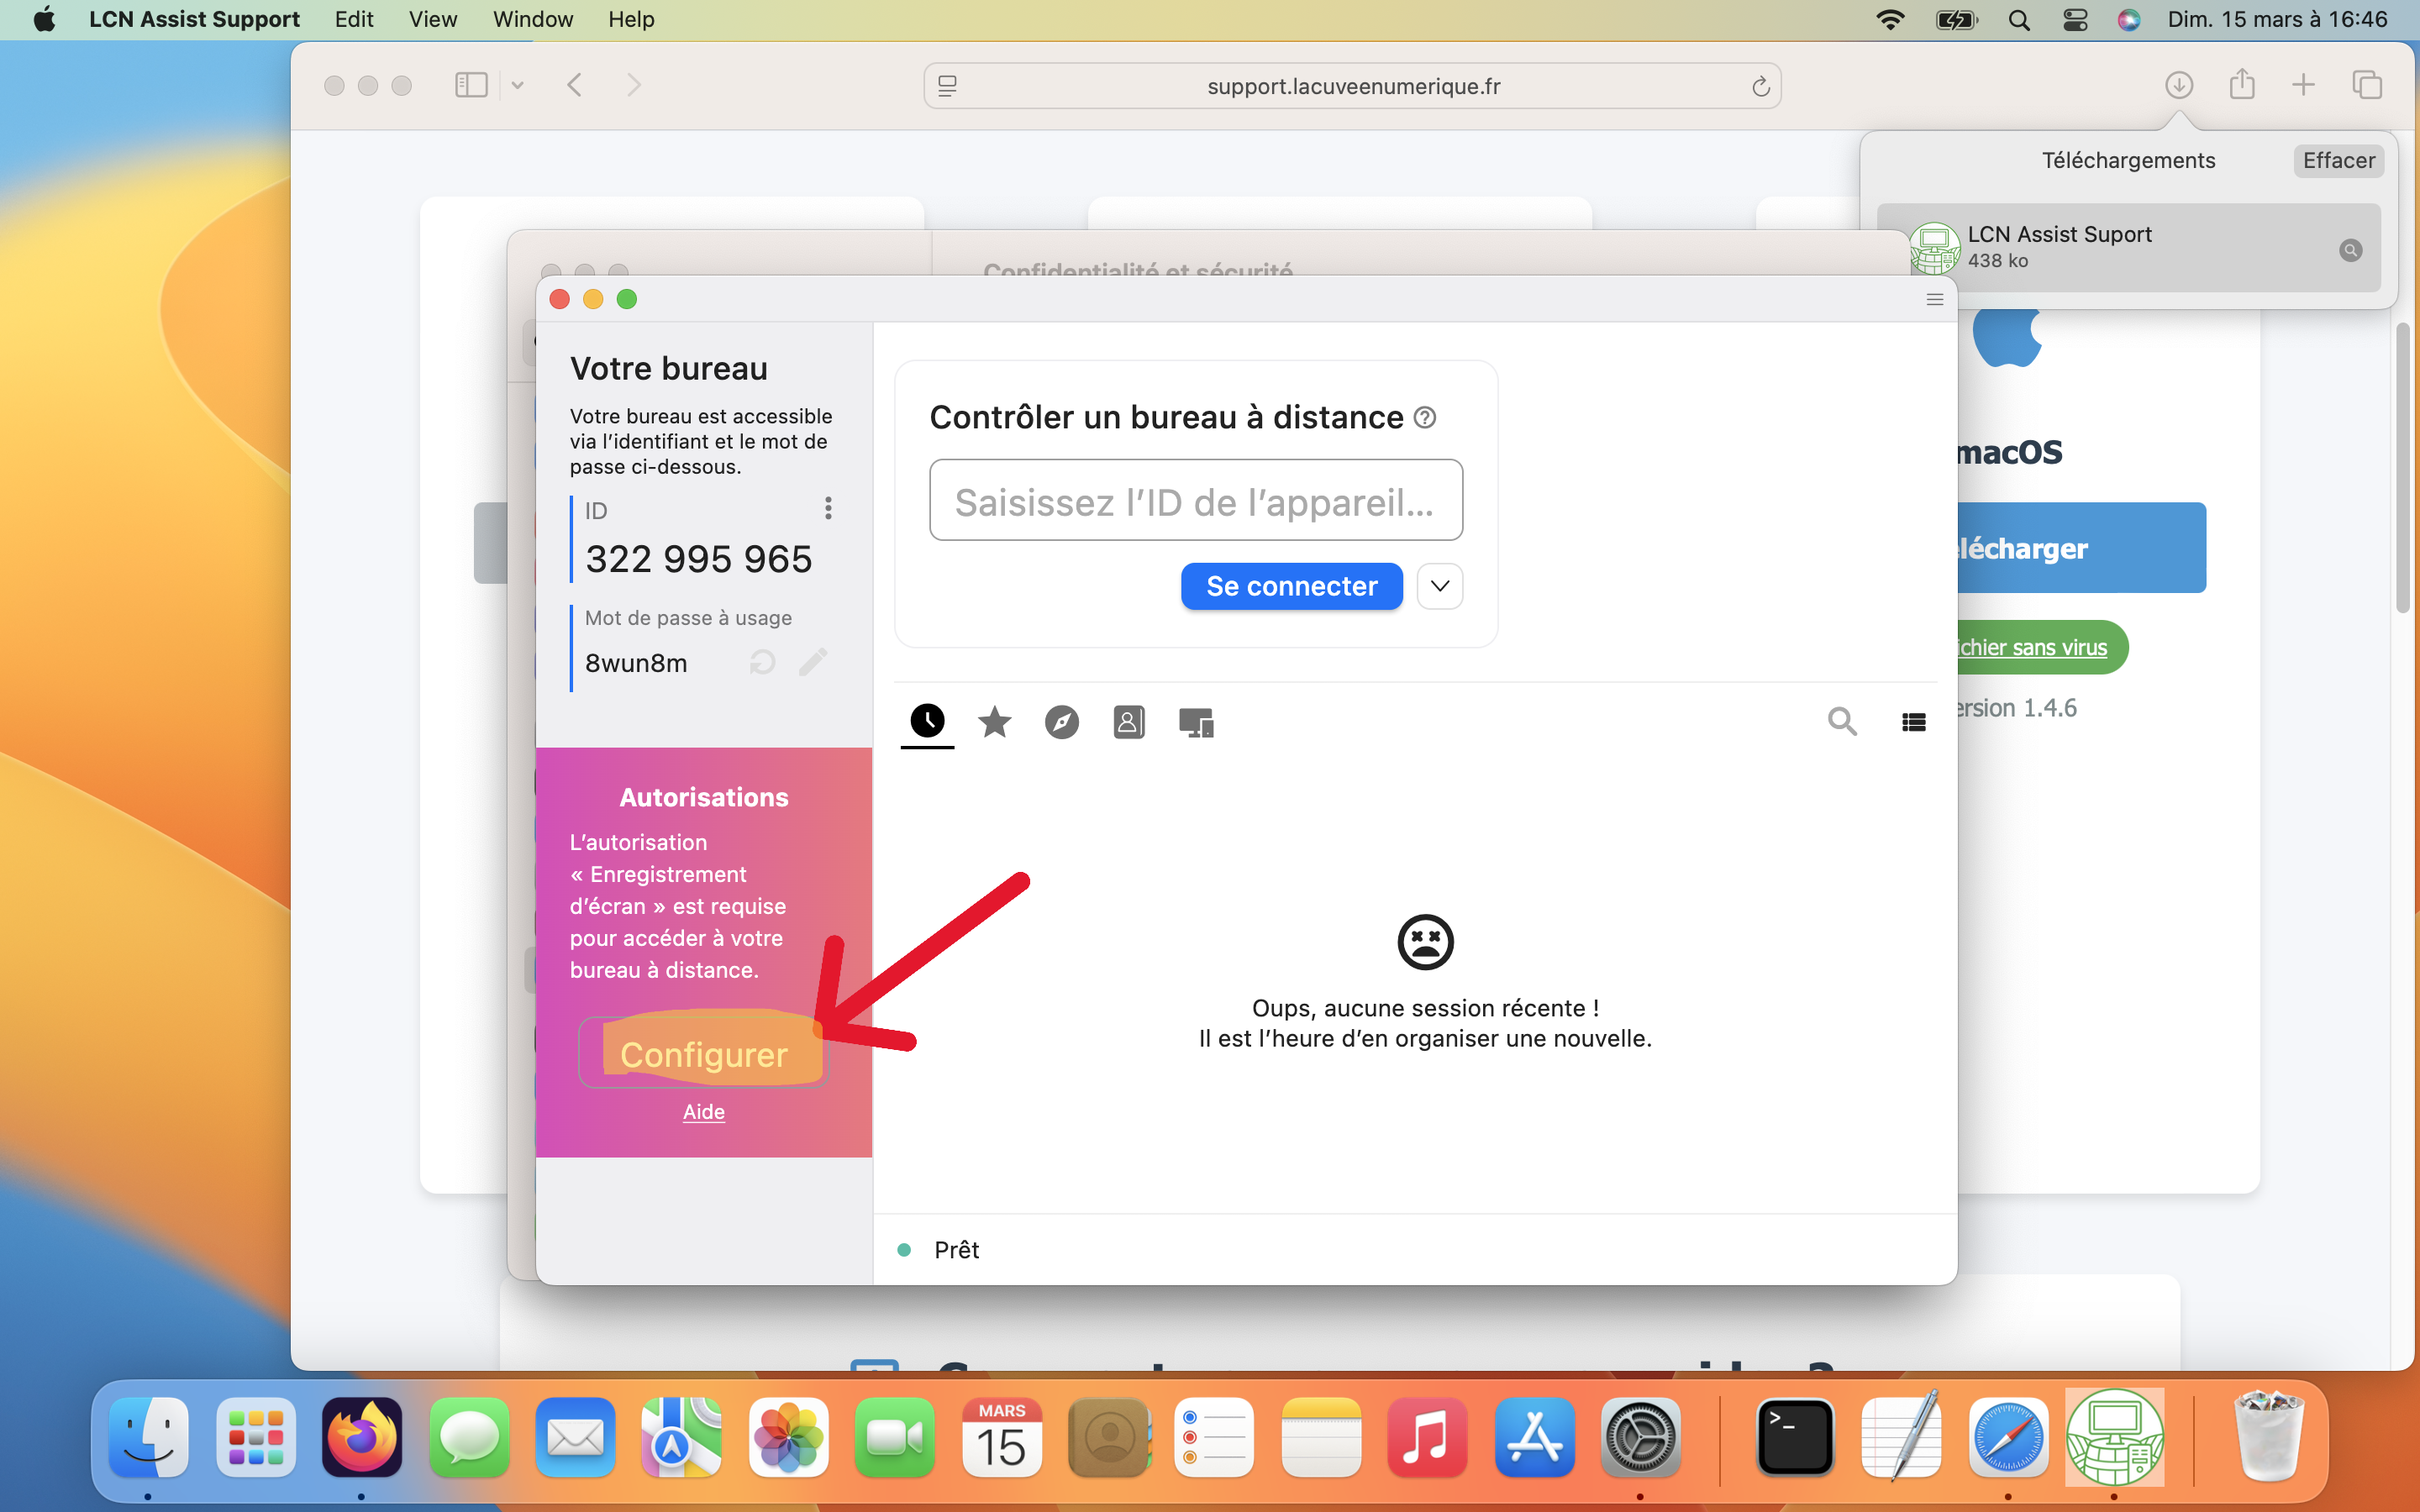The width and height of the screenshot is (2420, 1512).
Task: Open the recent sessions clock tab
Action: pyautogui.click(x=927, y=721)
